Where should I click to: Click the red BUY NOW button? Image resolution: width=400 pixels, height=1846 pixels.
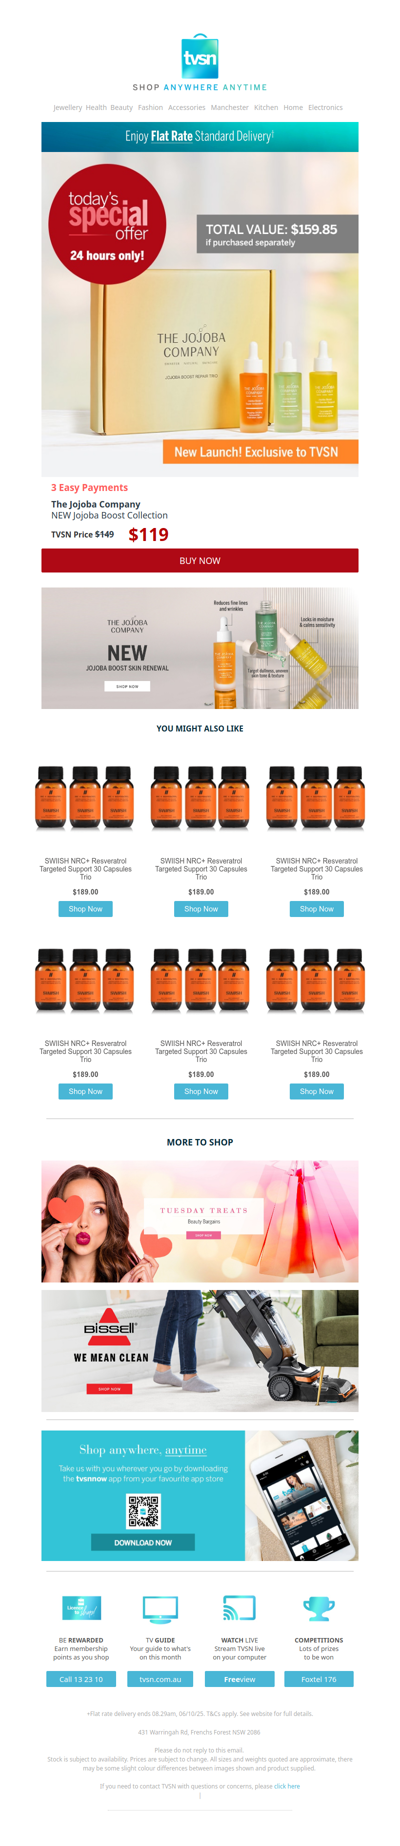pyautogui.click(x=200, y=561)
